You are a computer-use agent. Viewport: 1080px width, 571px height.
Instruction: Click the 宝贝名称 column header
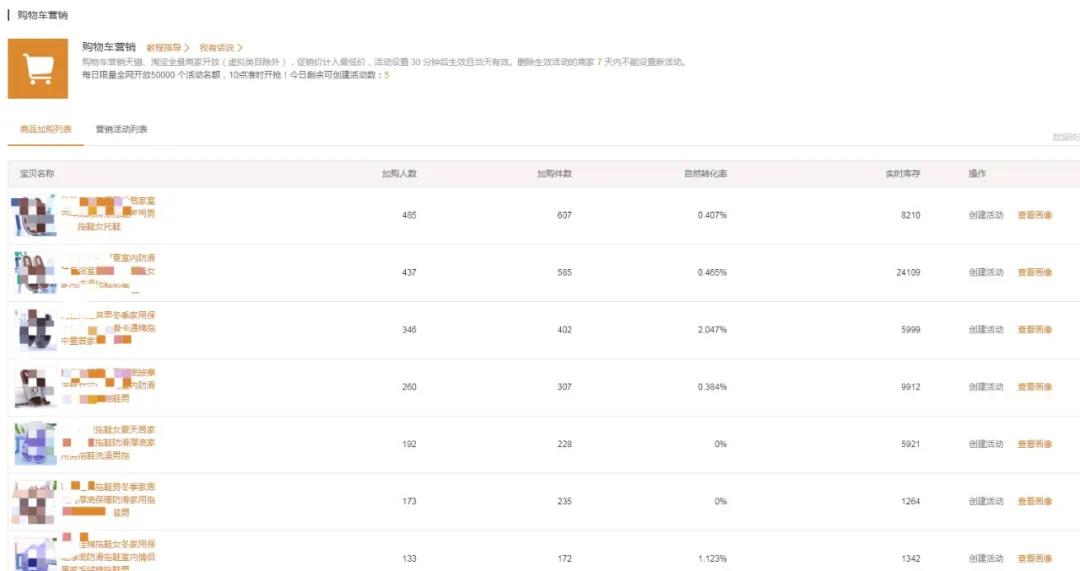(x=37, y=174)
